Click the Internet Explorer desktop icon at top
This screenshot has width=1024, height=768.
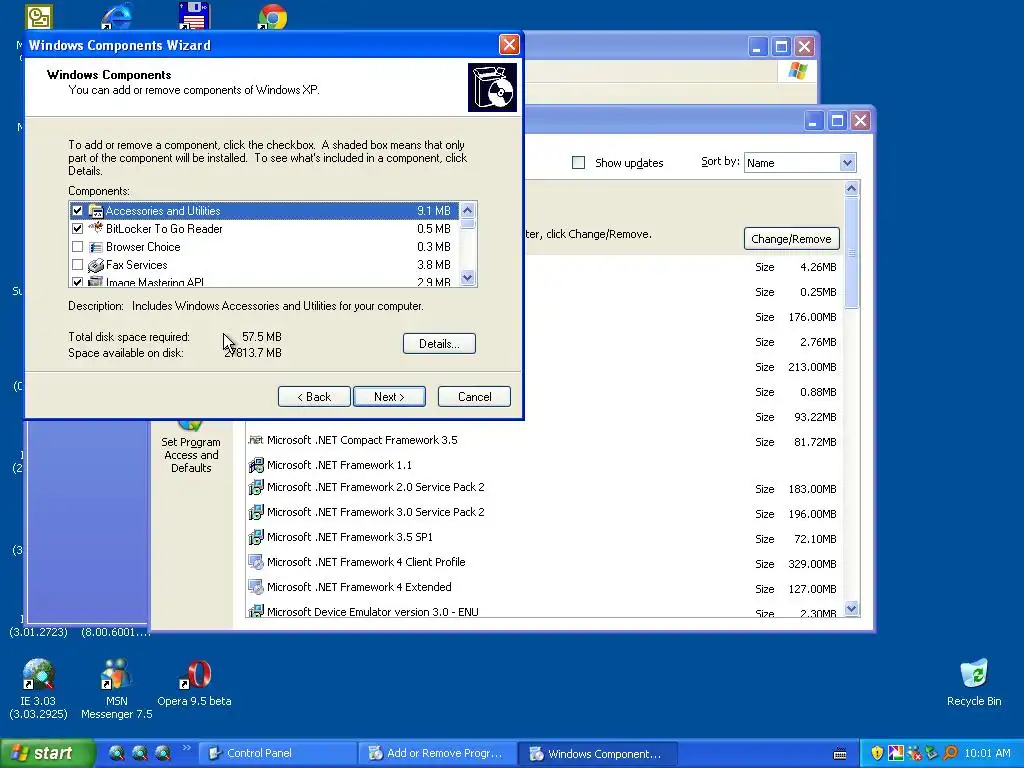click(116, 16)
